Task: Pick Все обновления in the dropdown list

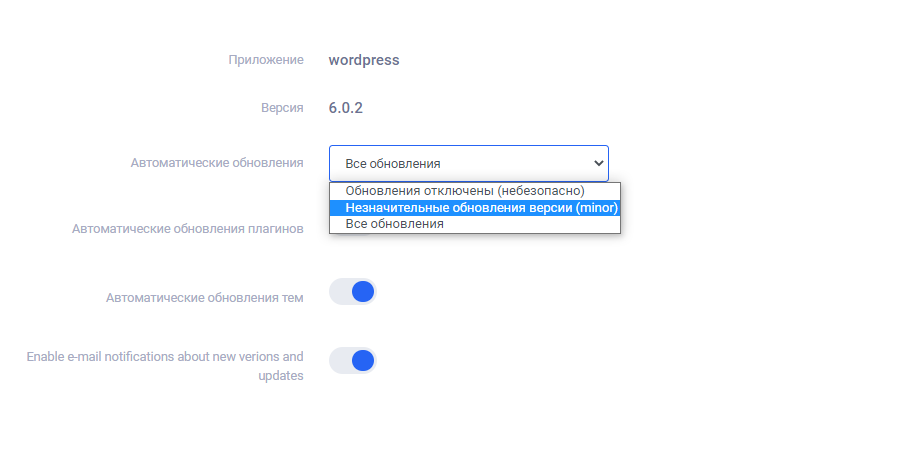Action: coord(474,224)
